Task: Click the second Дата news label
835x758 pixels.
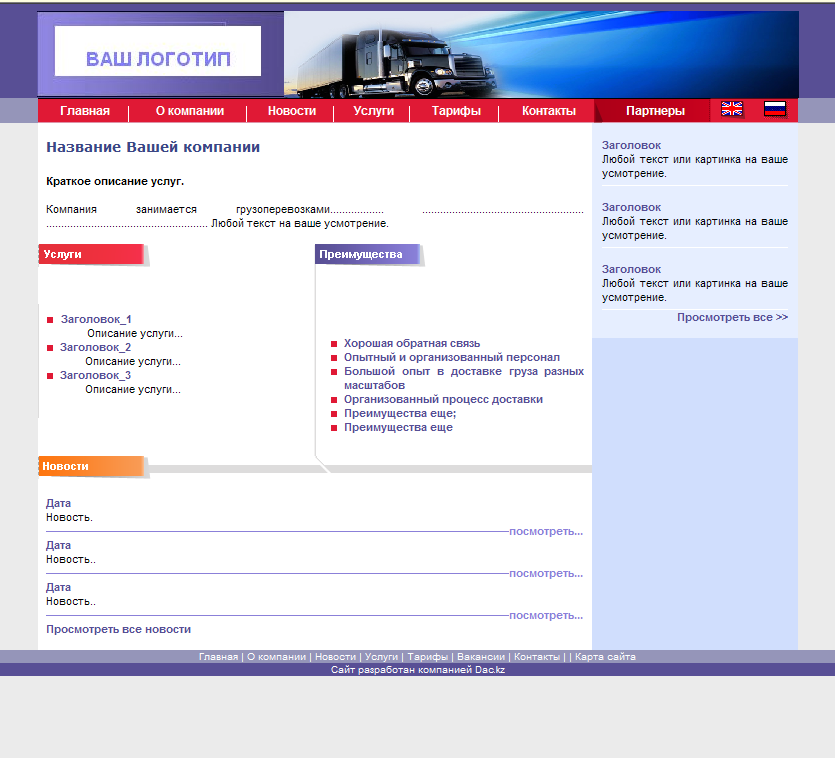Action: 58,545
